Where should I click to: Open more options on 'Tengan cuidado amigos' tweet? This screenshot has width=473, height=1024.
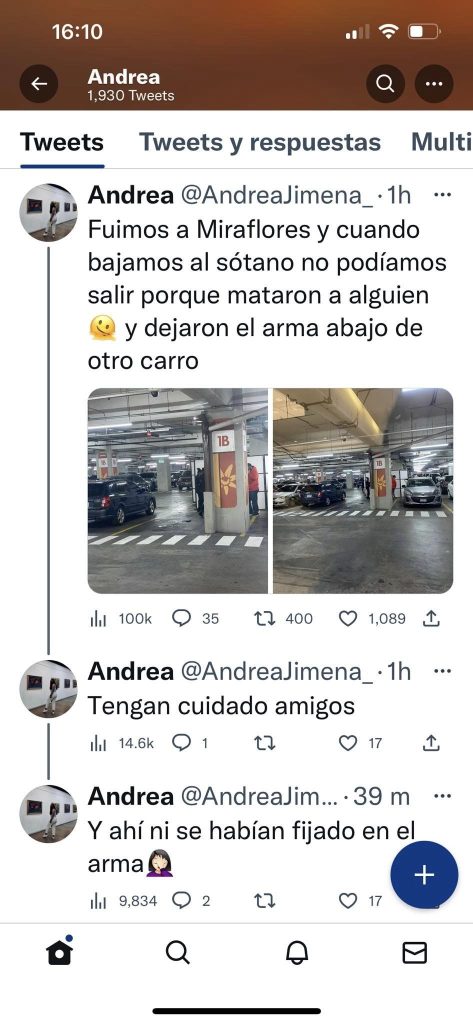click(x=442, y=671)
